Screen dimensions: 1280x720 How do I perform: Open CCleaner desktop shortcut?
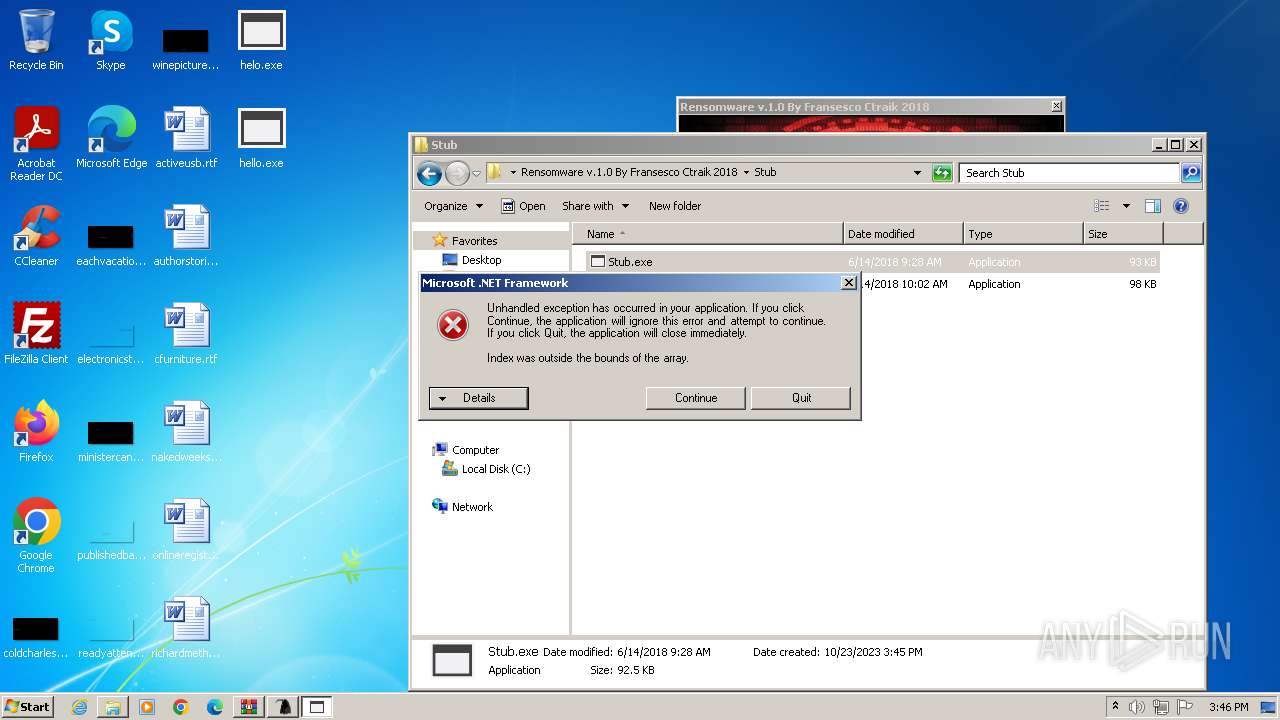36,237
